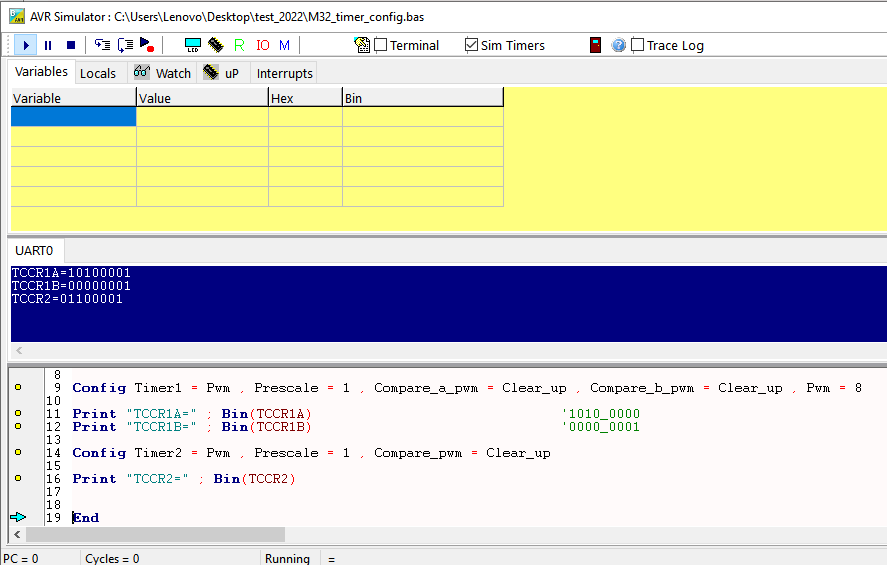Show the LCD hardware simulation icon

[x=193, y=45]
